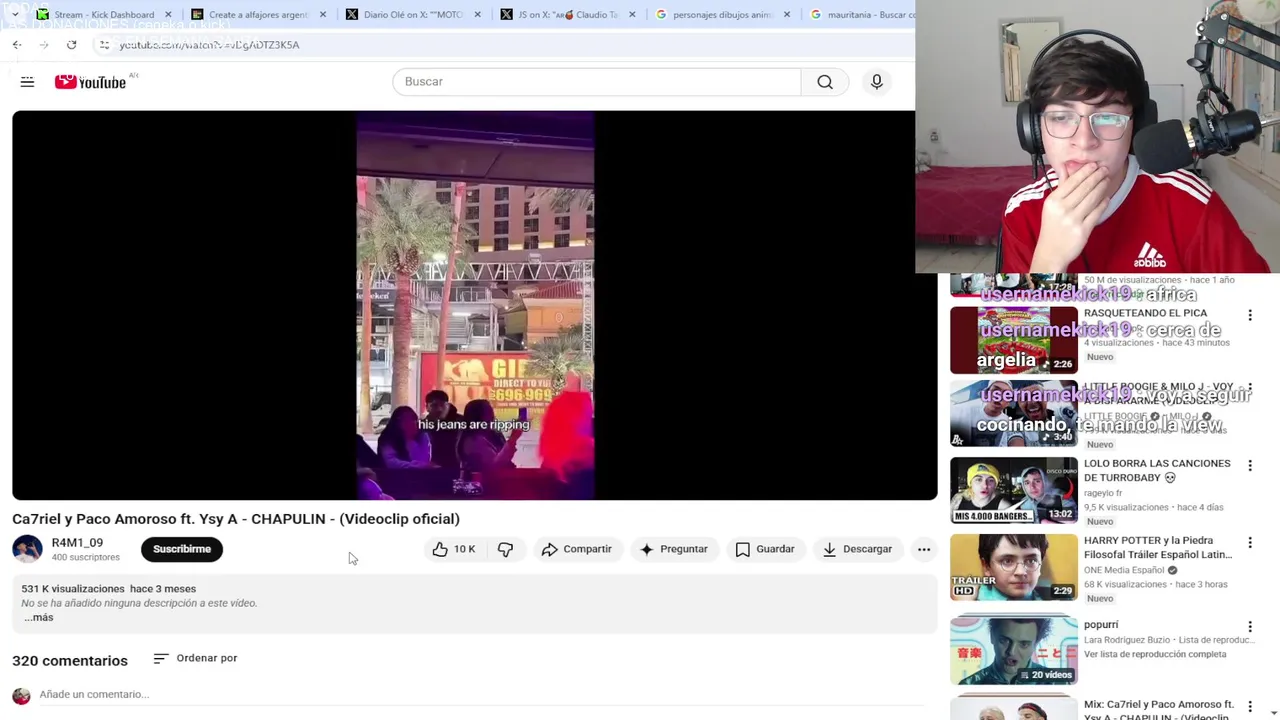Image resolution: width=1280 pixels, height=720 pixels.
Task: Open the ONE Media Español channel name
Action: [1124, 570]
